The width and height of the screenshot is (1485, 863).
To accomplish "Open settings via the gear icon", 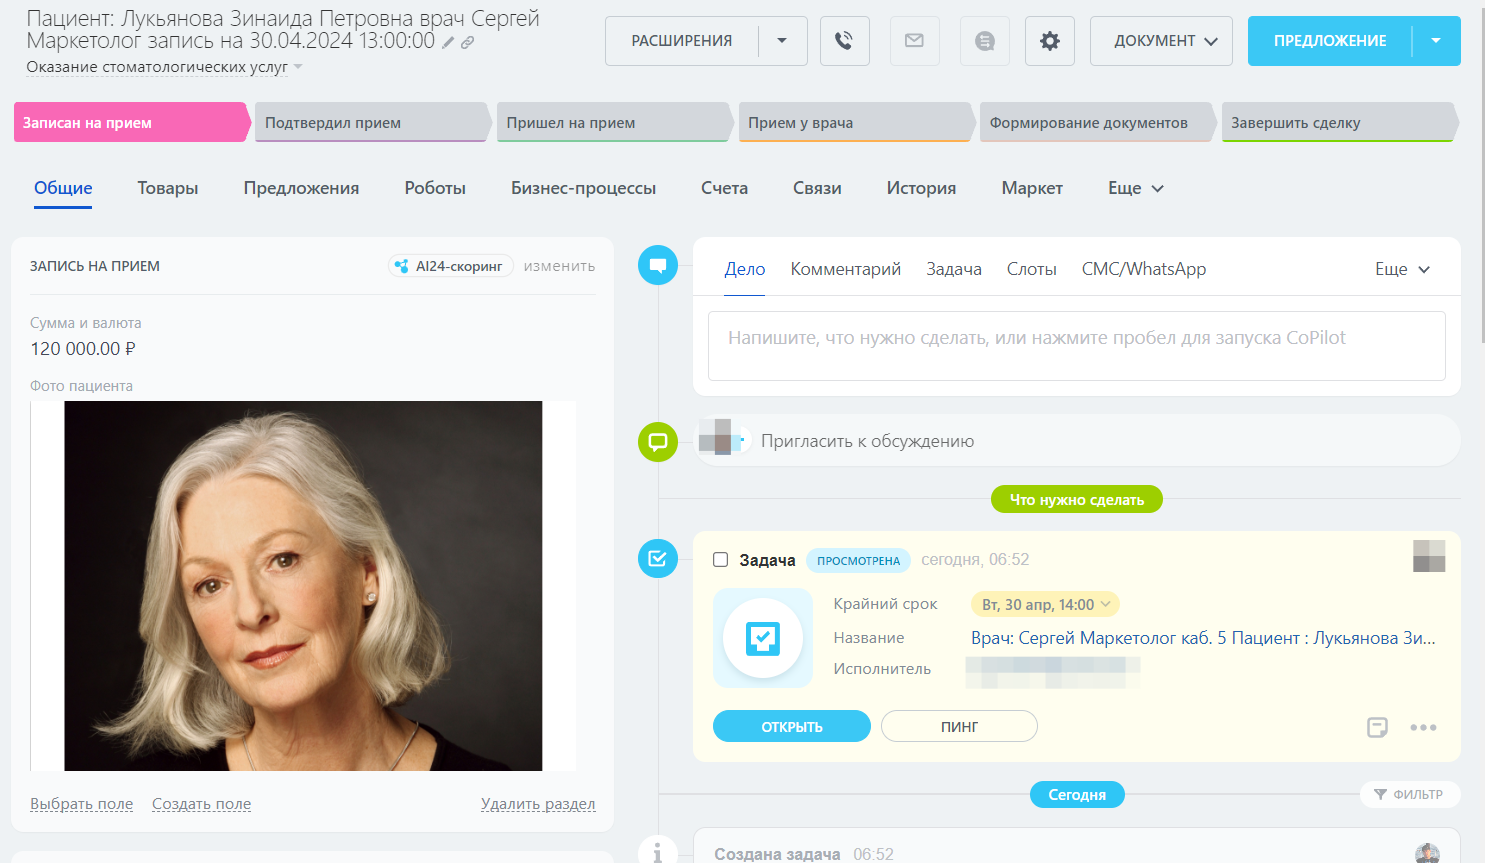I will tap(1049, 41).
